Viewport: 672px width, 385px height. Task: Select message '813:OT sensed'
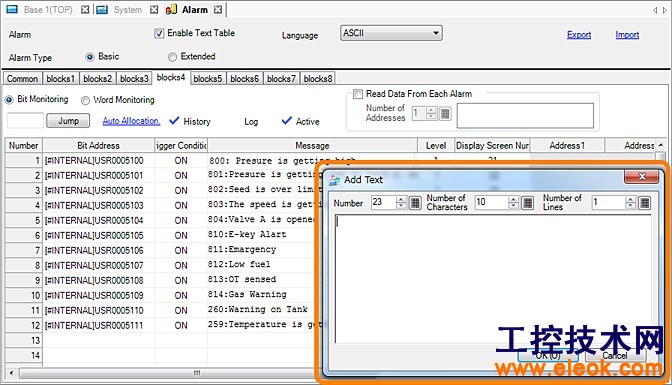point(242,280)
